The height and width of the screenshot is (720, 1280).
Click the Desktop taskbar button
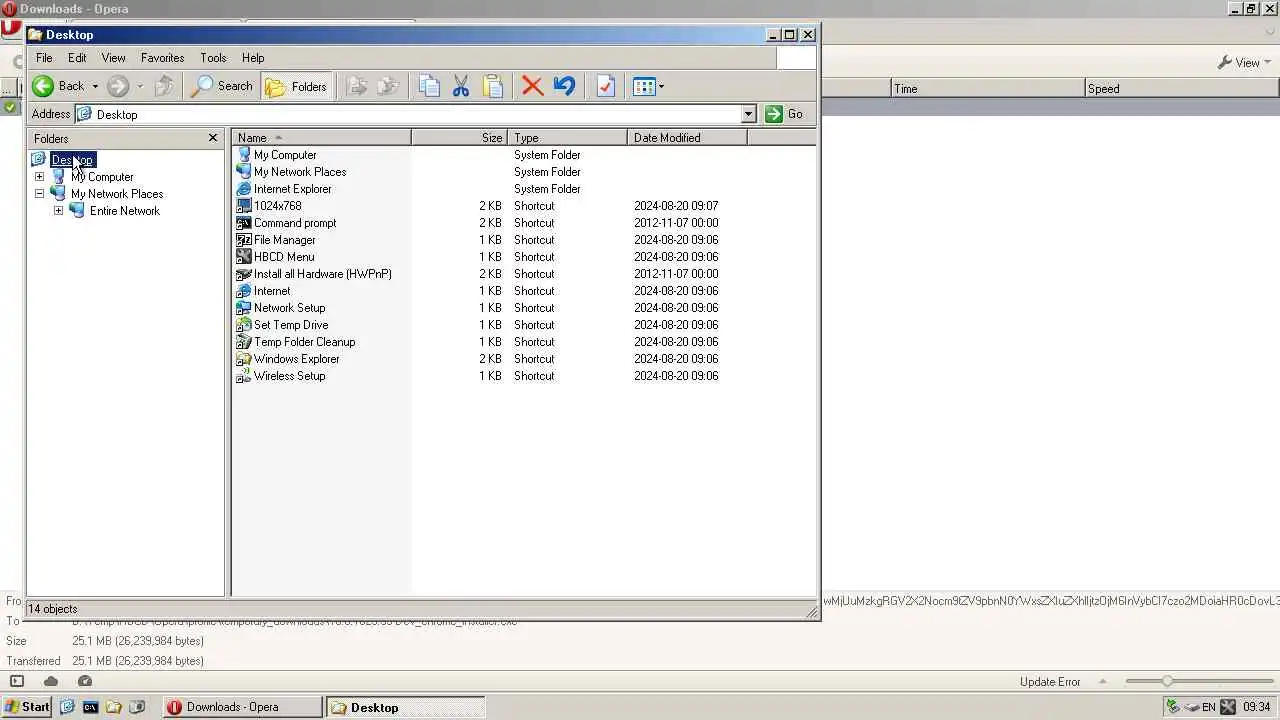[406, 707]
